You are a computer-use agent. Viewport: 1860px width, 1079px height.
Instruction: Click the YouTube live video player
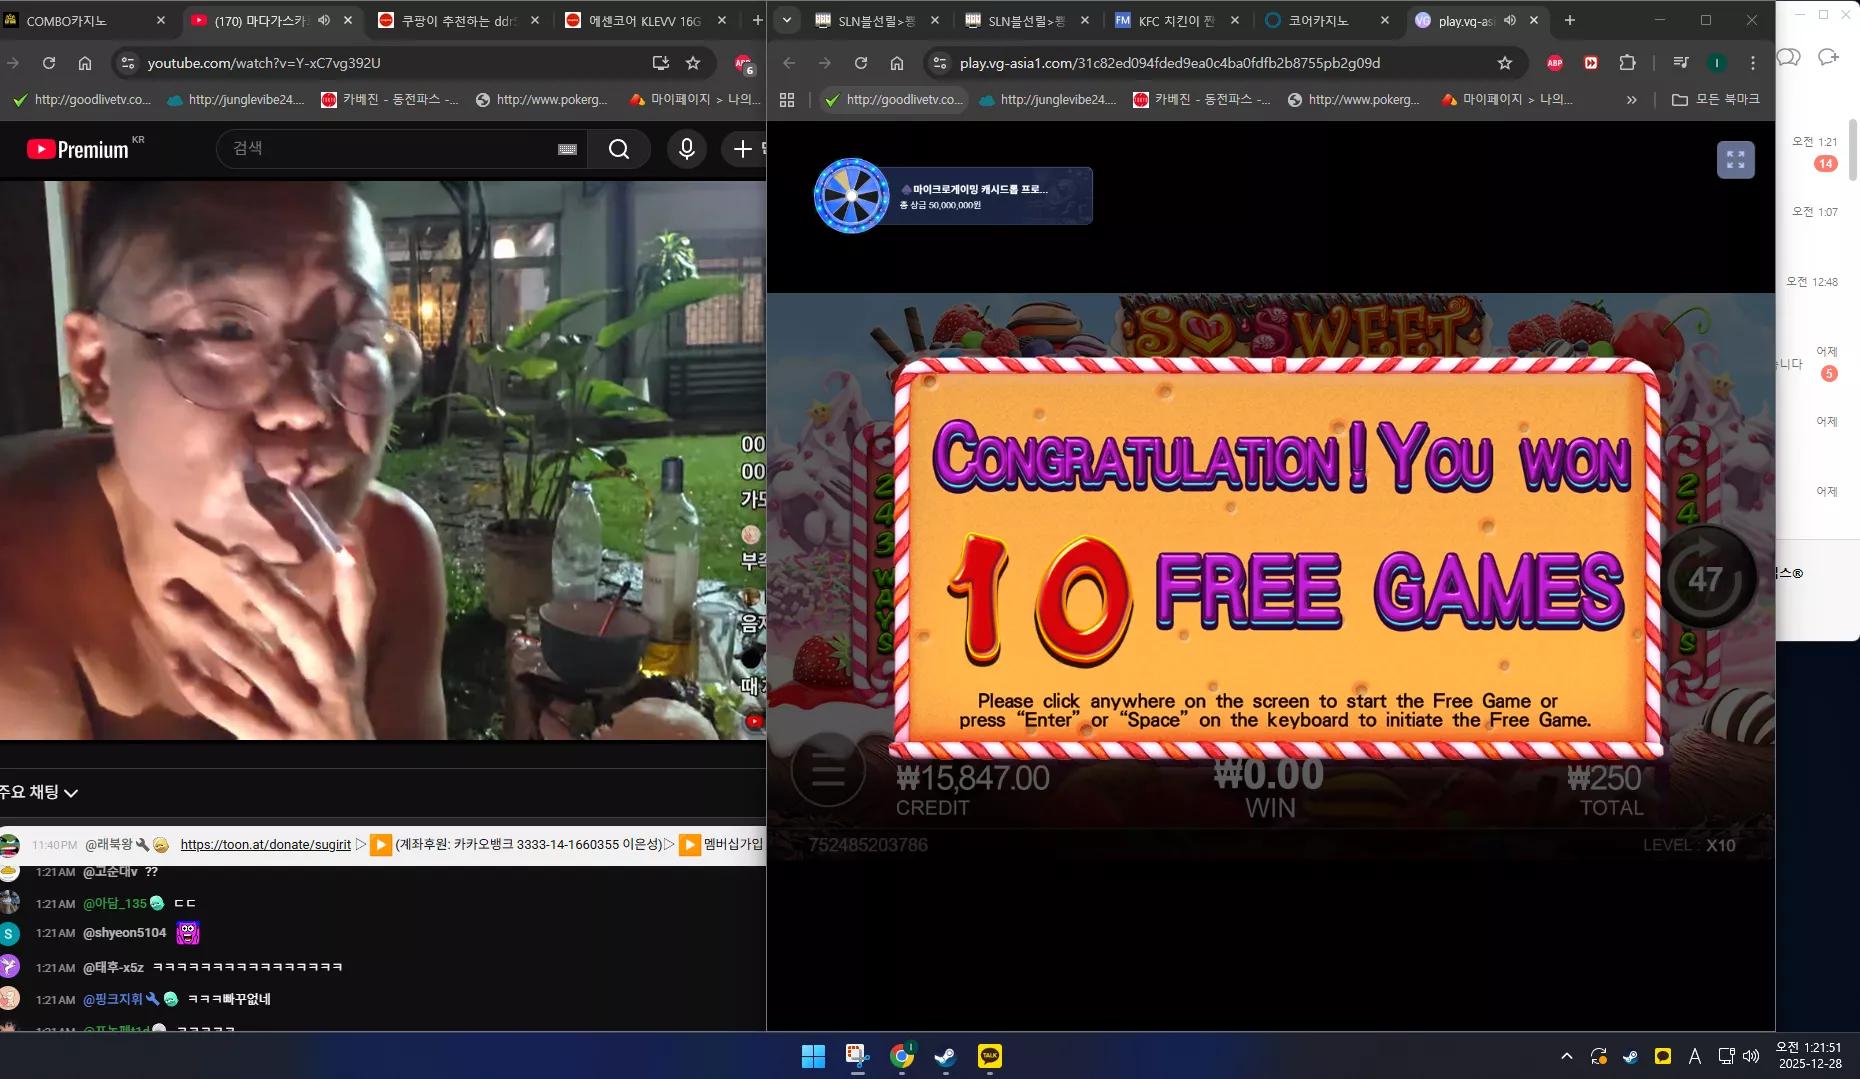(x=383, y=460)
